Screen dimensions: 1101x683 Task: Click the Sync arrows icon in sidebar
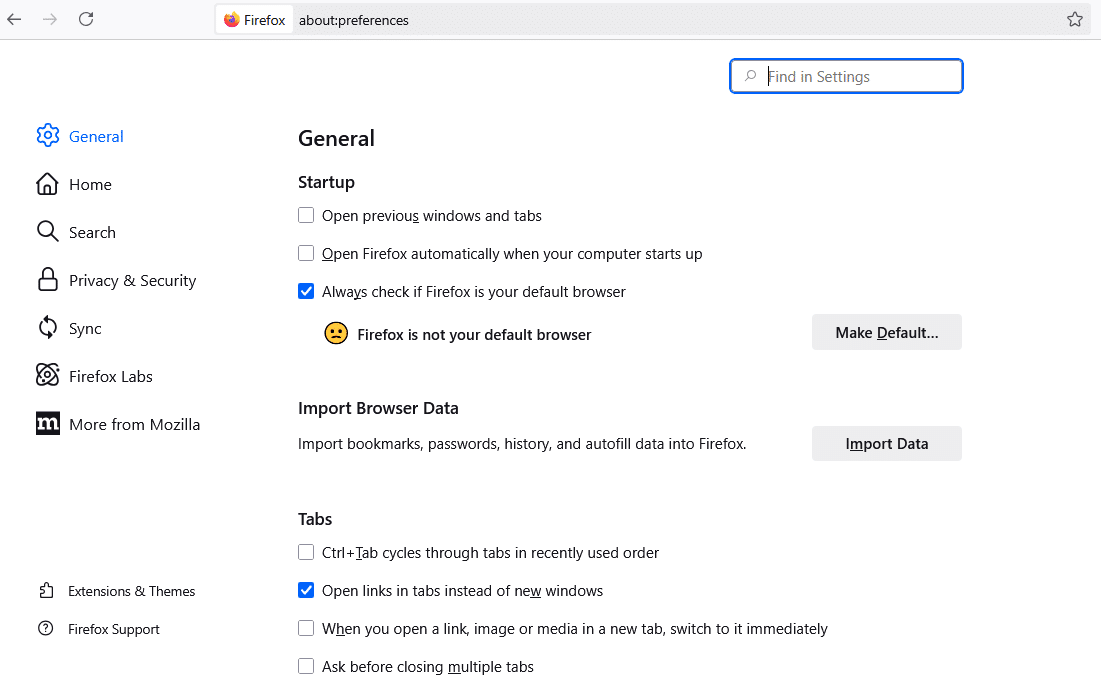[47, 328]
